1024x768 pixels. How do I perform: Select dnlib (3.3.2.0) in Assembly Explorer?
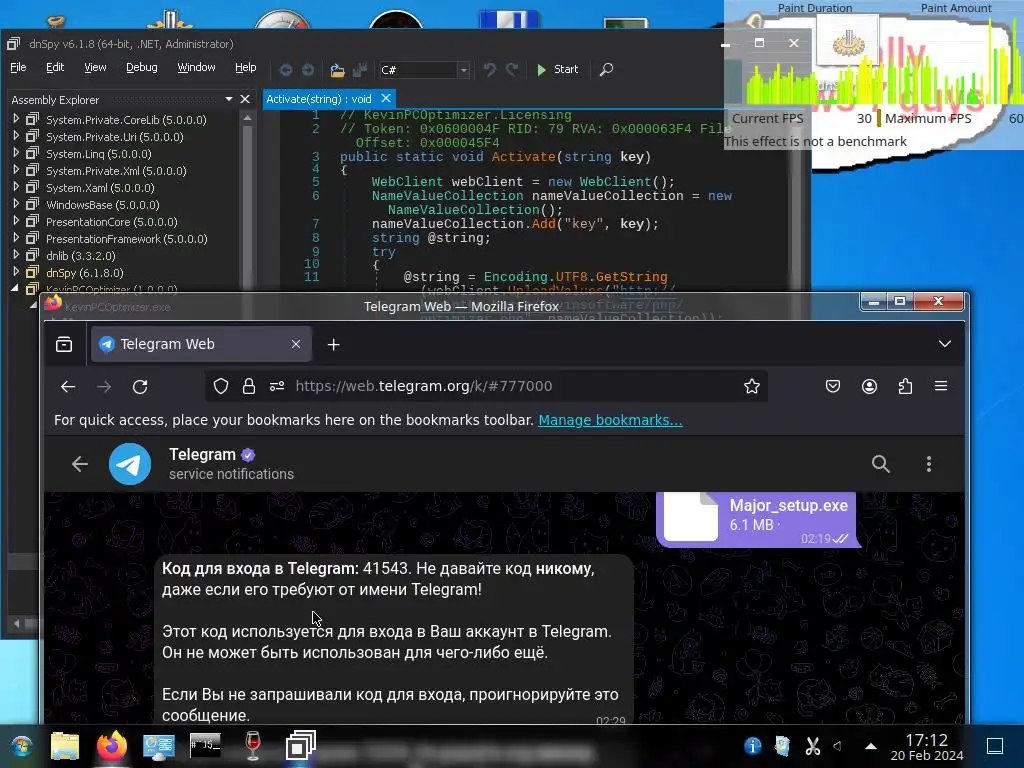coord(80,256)
